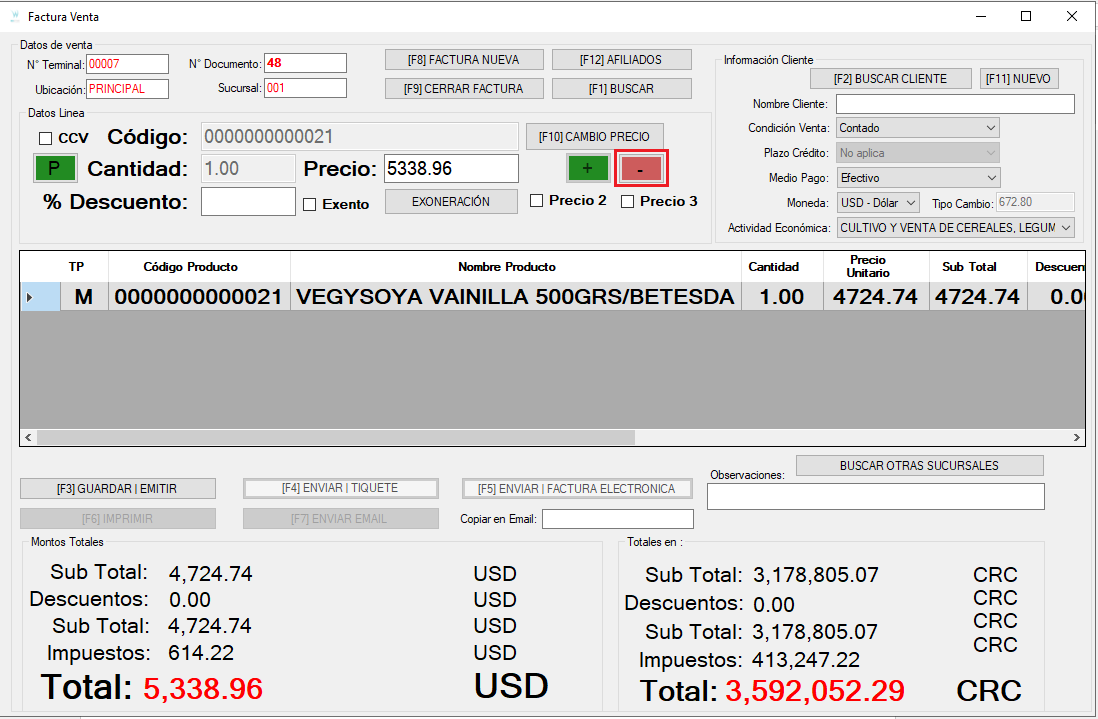
Task: Open the Medio Pago dropdown
Action: pyautogui.click(x=918, y=178)
